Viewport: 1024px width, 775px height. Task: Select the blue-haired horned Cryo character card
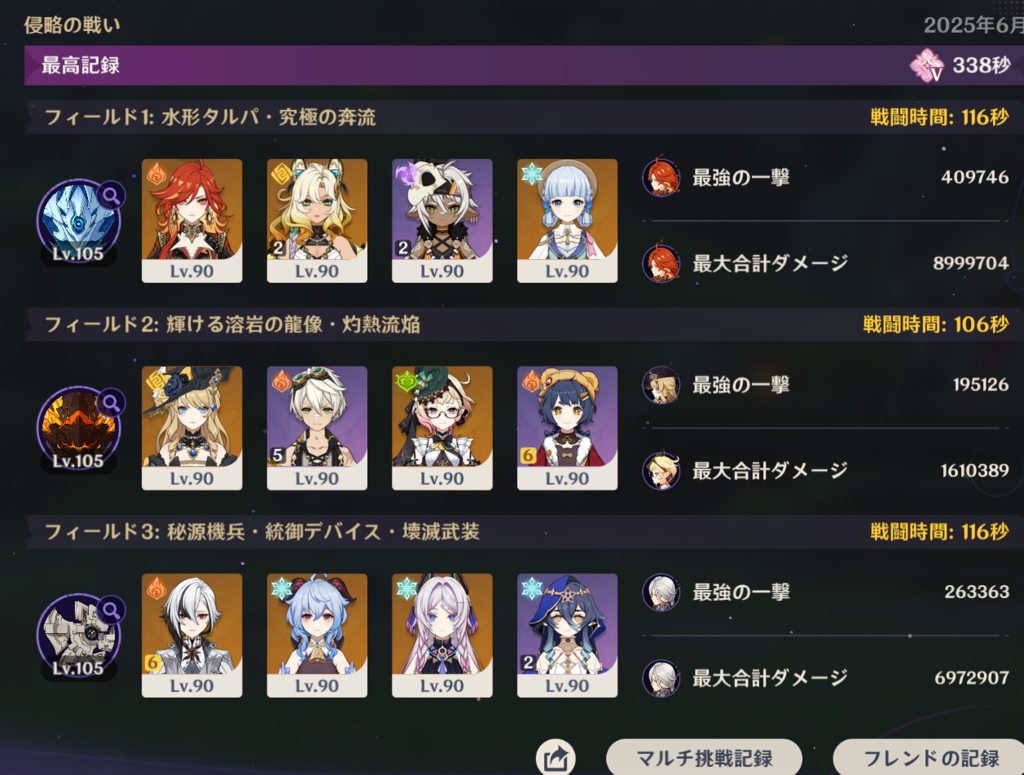(317, 635)
